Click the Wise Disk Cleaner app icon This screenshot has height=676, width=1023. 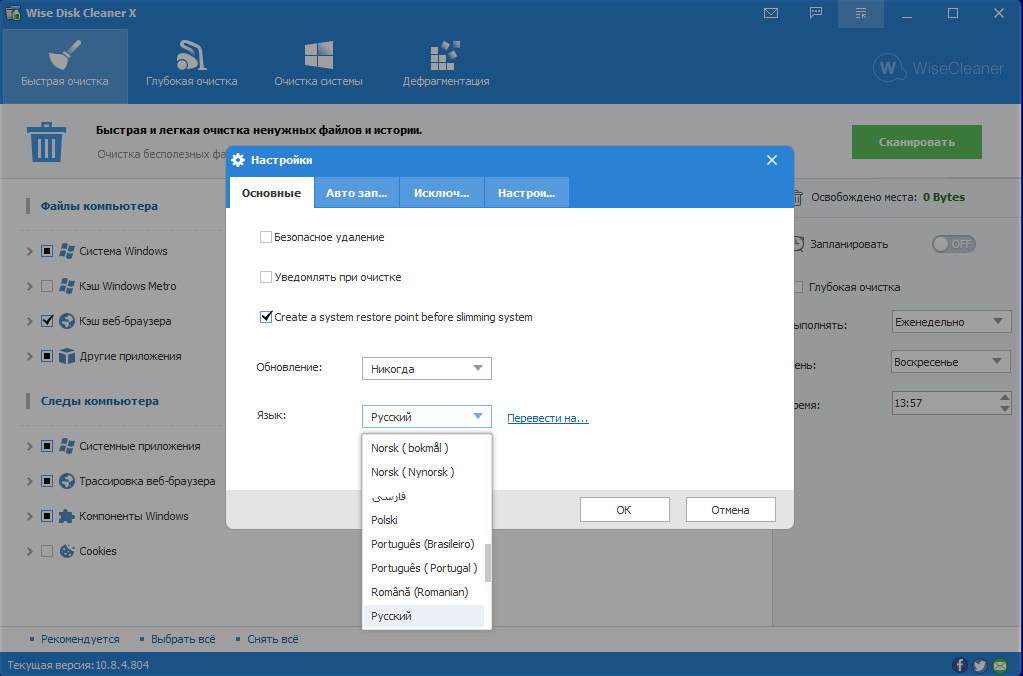(12, 13)
